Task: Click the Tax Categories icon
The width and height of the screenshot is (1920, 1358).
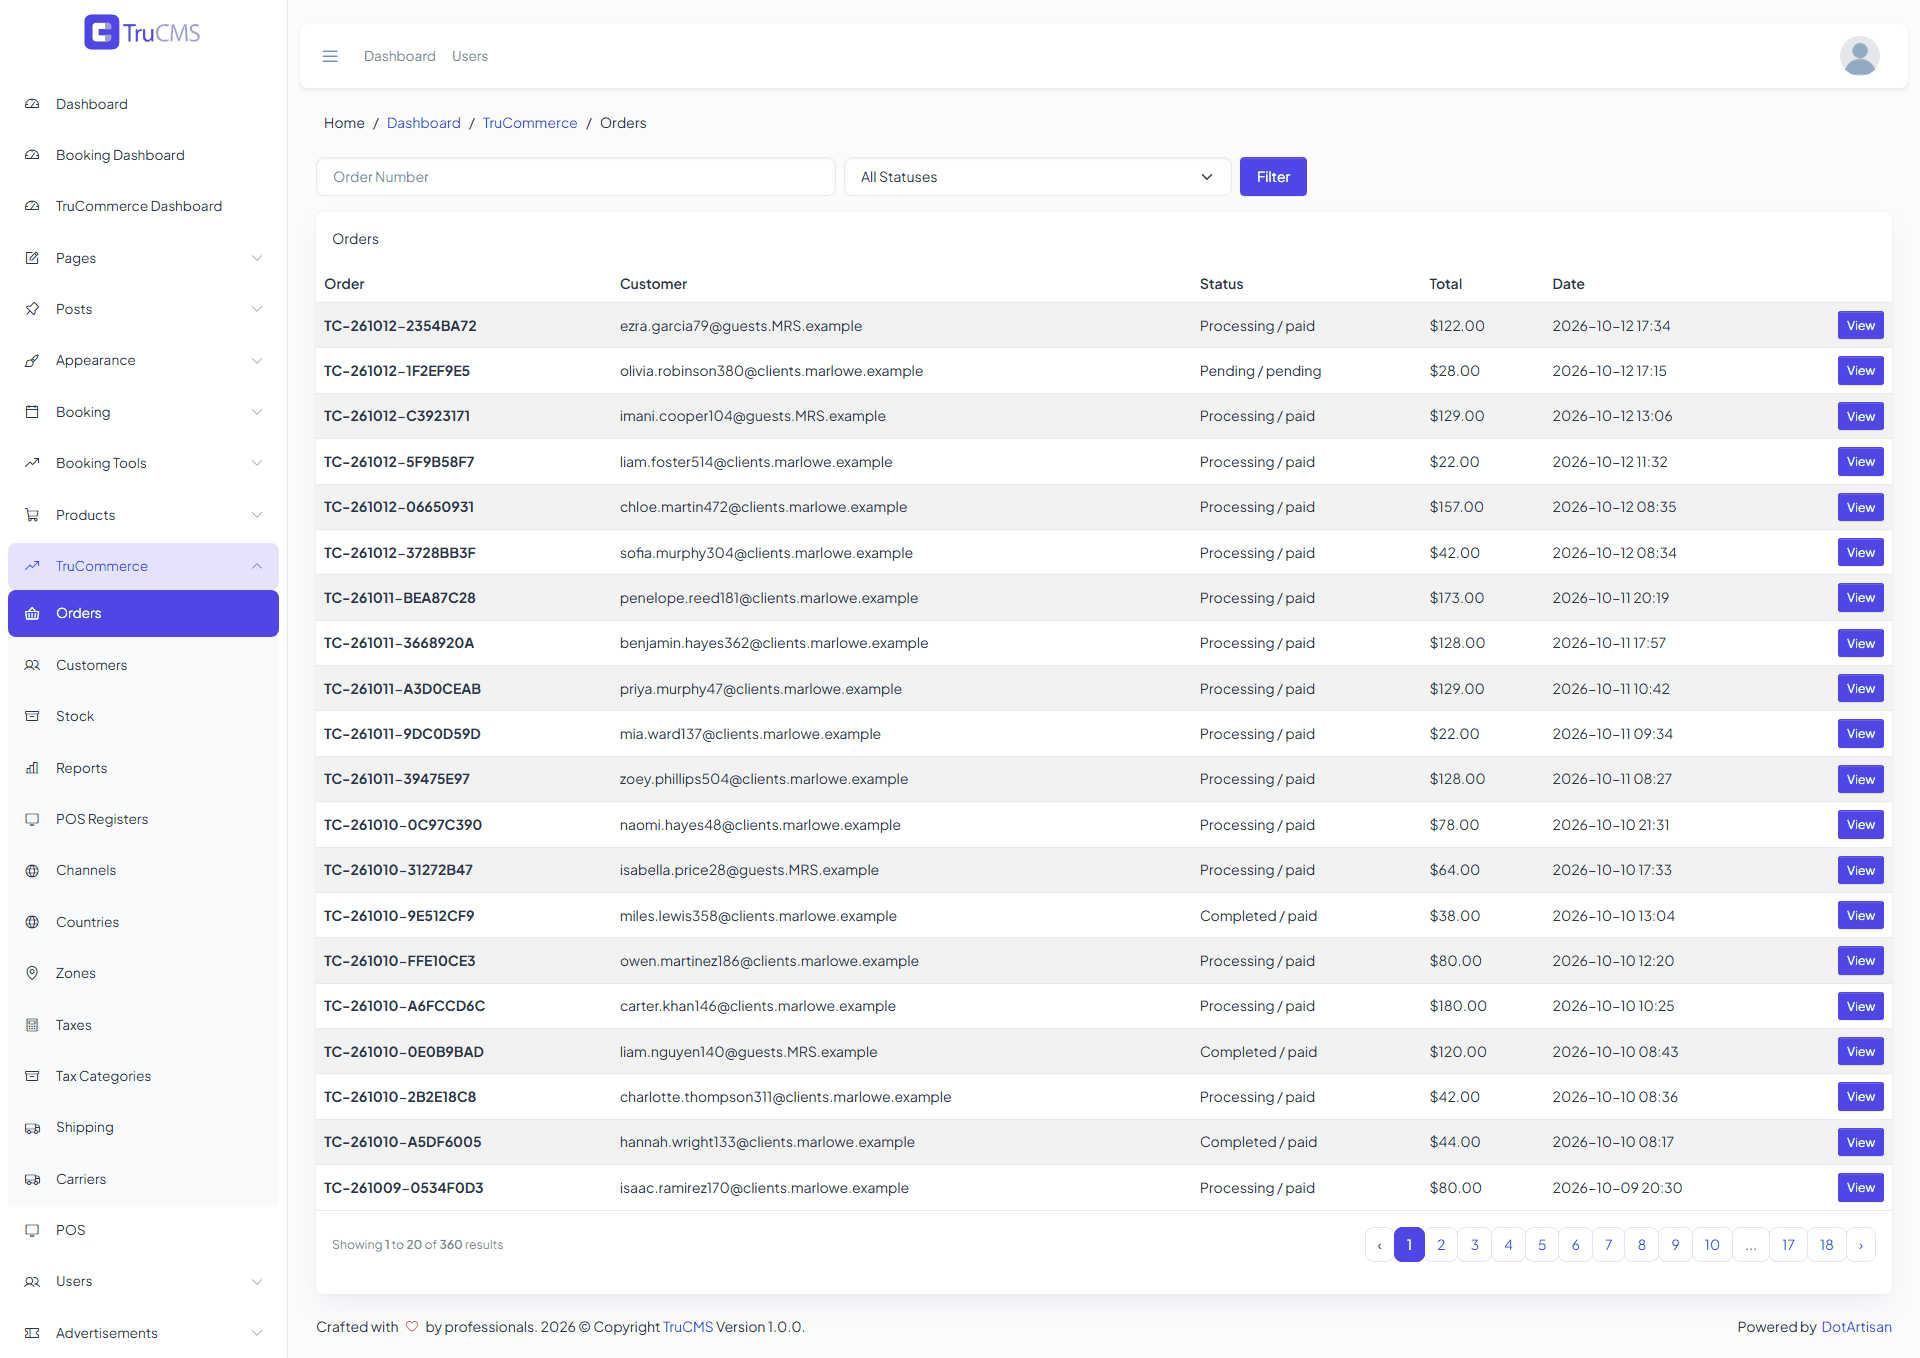Action: [32, 1076]
